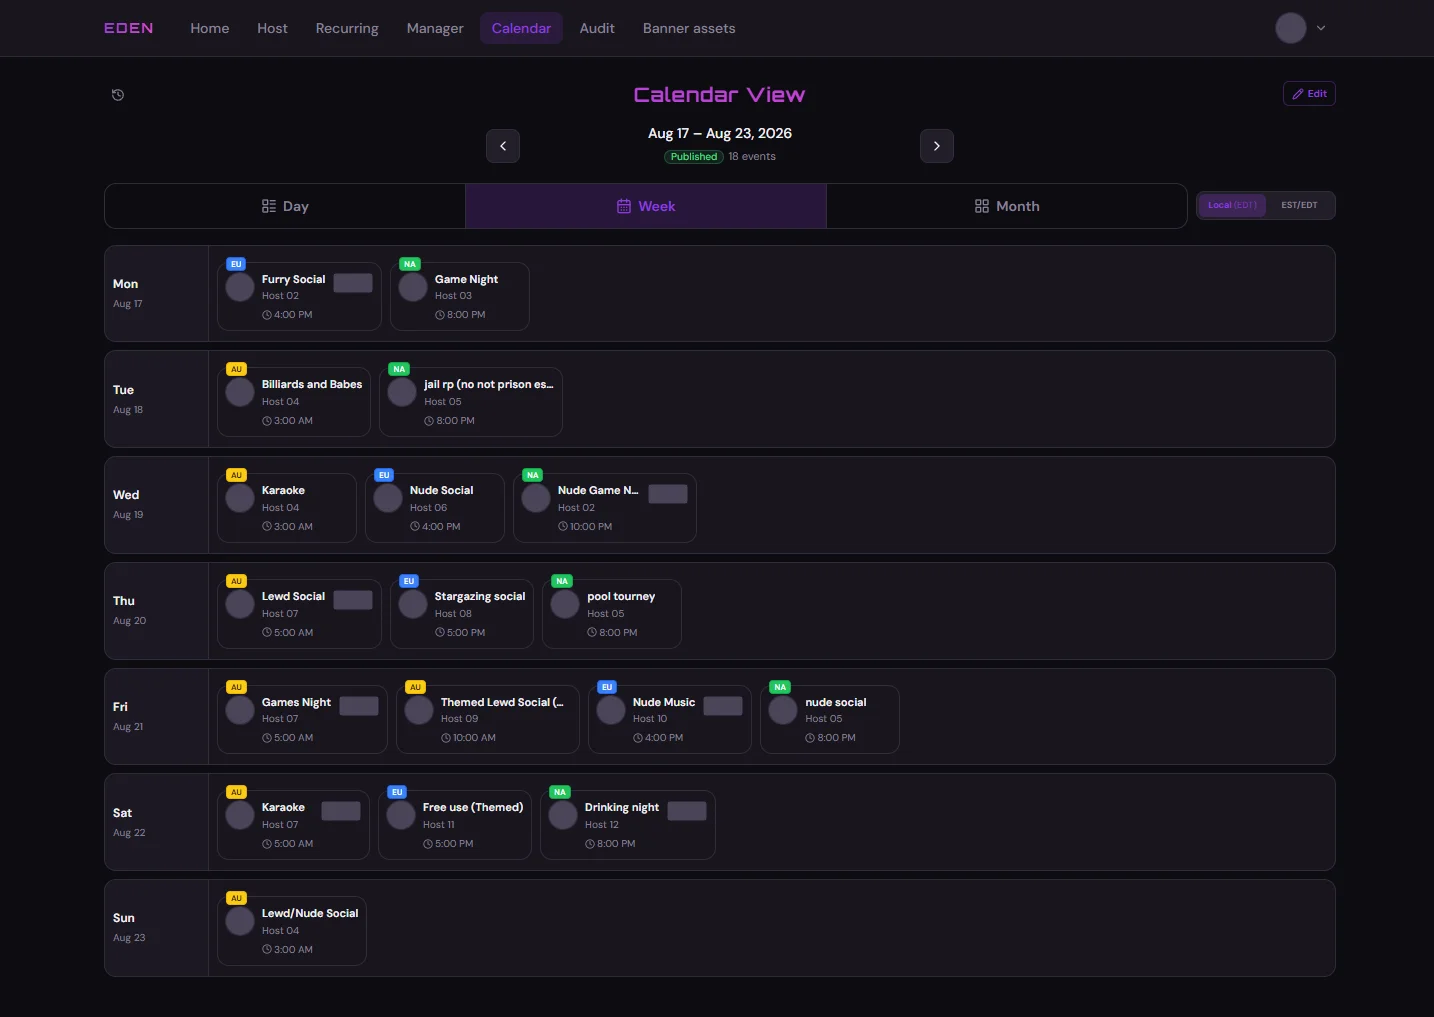Open the Recurring page
The height and width of the screenshot is (1017, 1434).
pyautogui.click(x=347, y=28)
